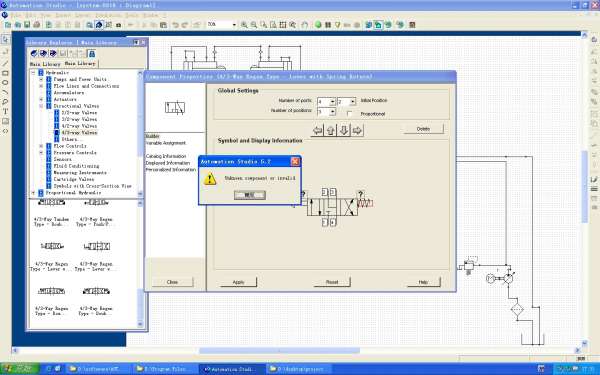Viewport: 600px width, 375px height.
Task: Select 4/2-way Valves in library tree
Action: click(79, 126)
